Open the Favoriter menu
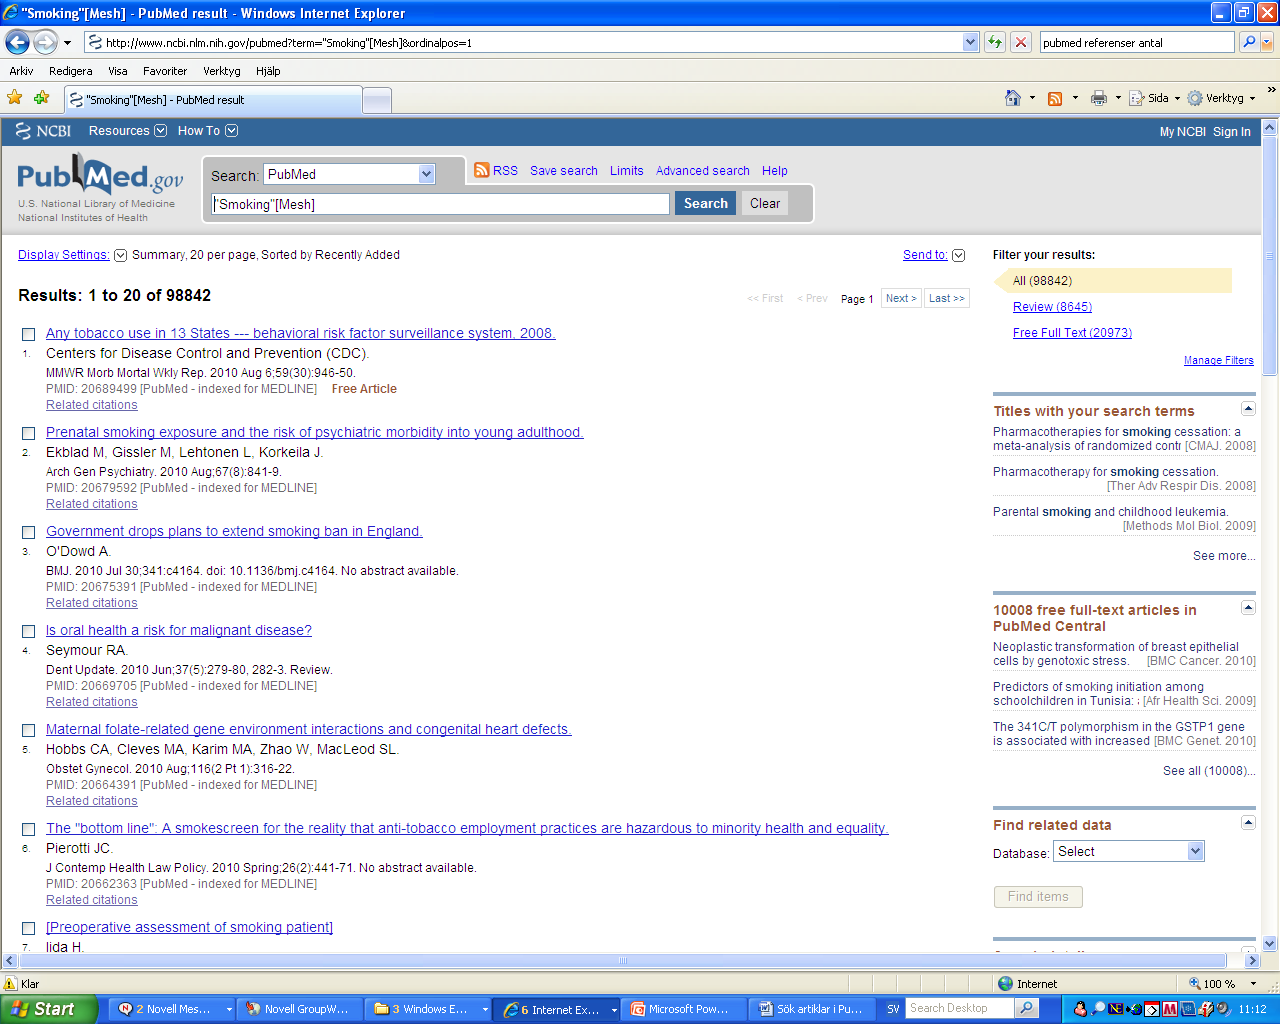Viewport: 1280px width, 1024px height. [165, 71]
